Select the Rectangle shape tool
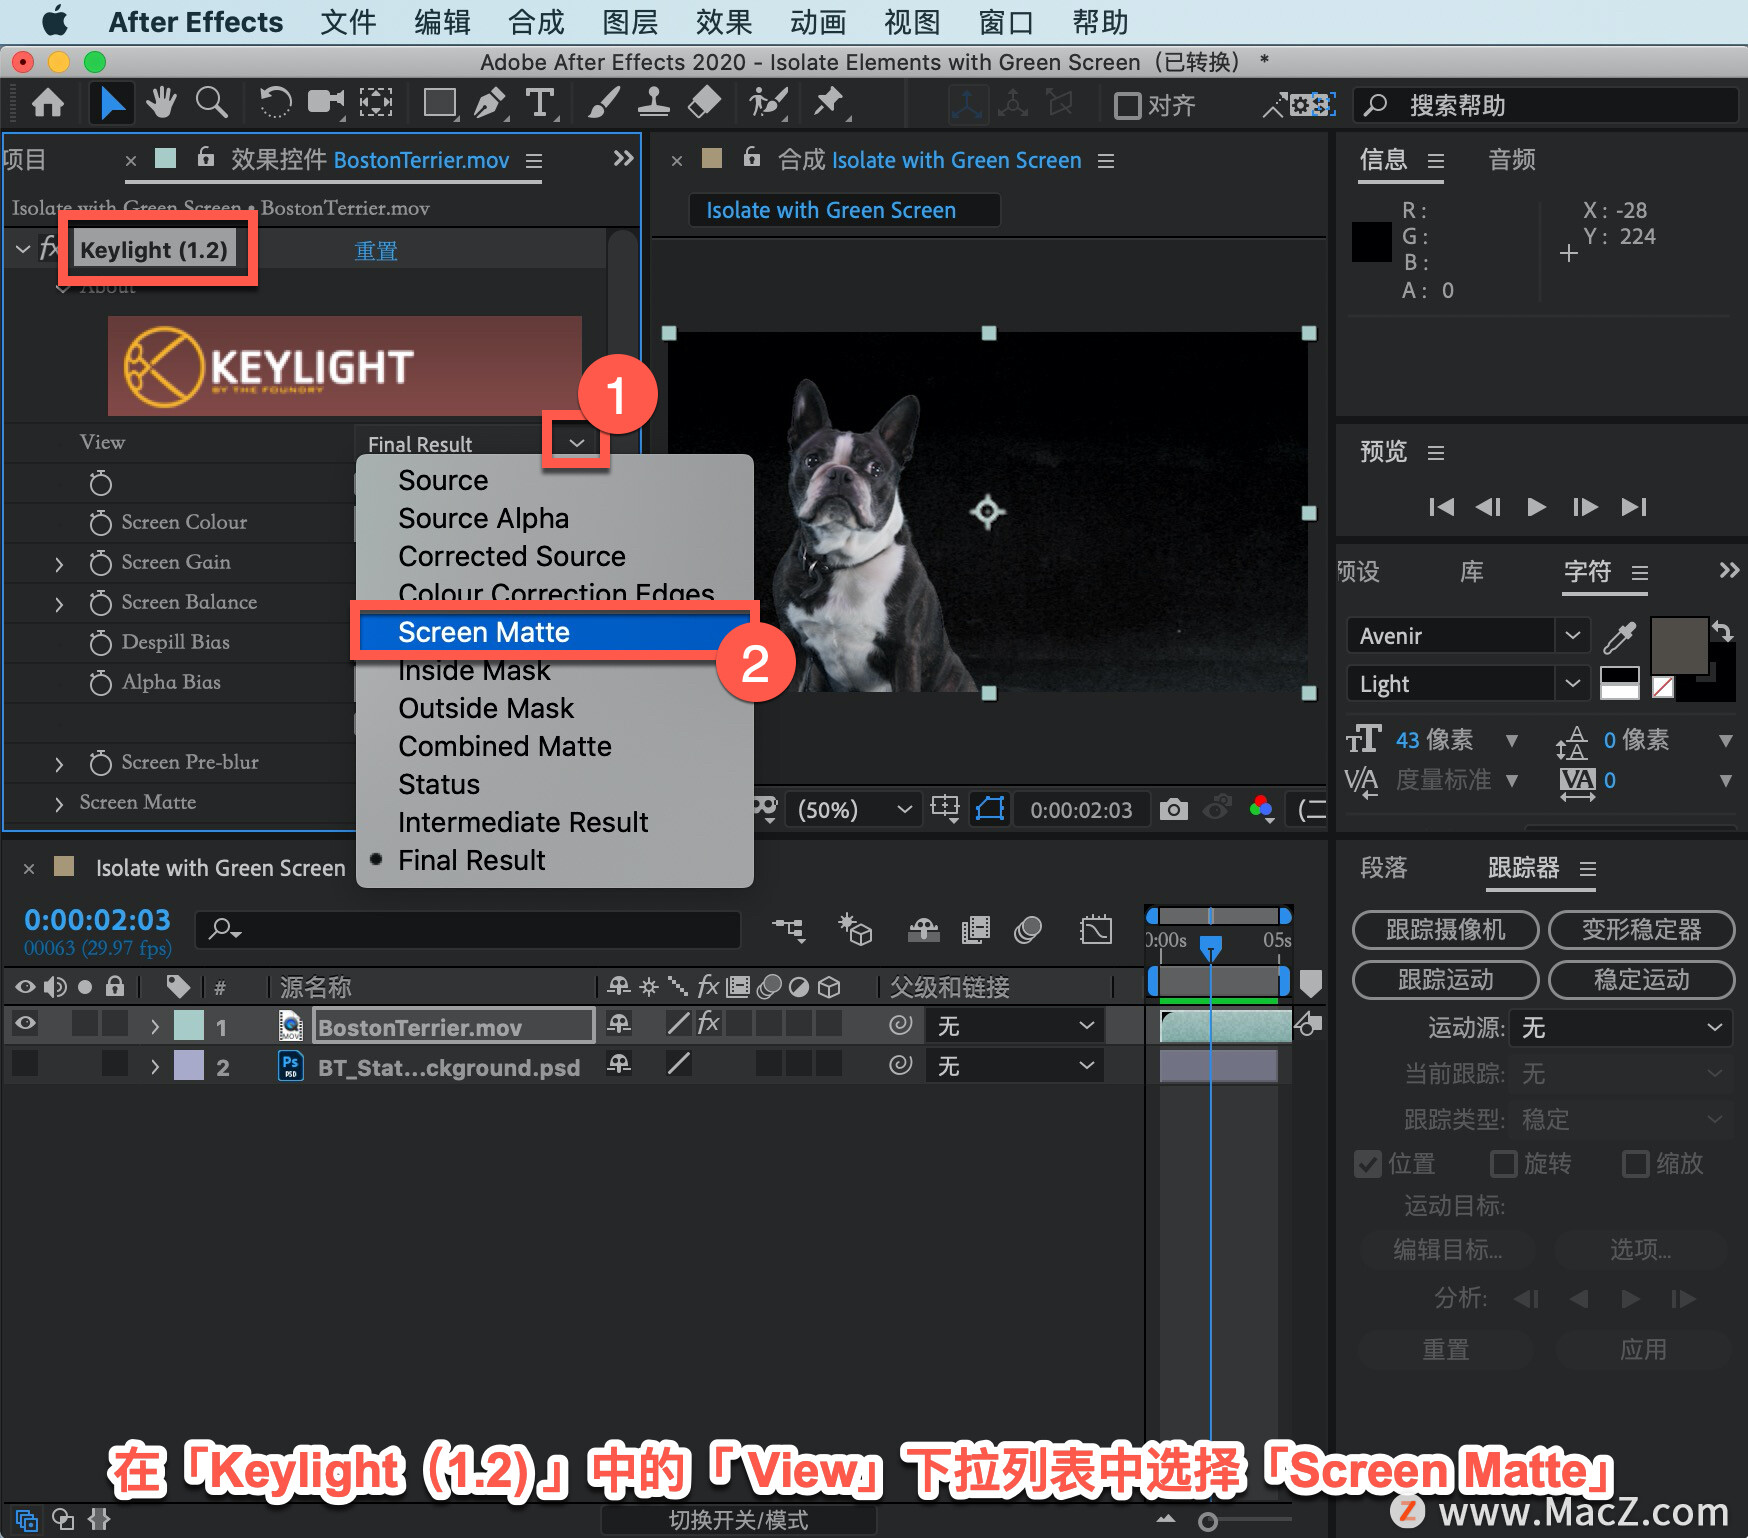 [x=440, y=103]
